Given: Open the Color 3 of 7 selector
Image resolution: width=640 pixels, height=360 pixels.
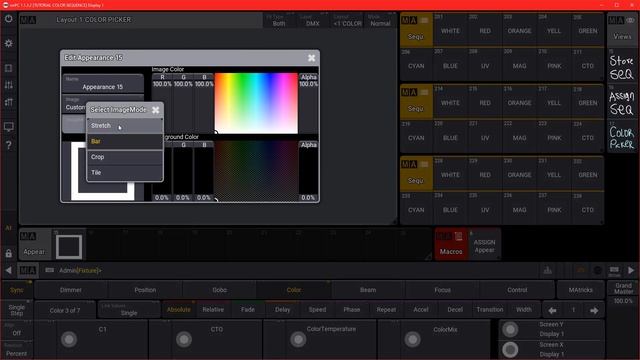Looking at the screenshot, I should (65, 310).
